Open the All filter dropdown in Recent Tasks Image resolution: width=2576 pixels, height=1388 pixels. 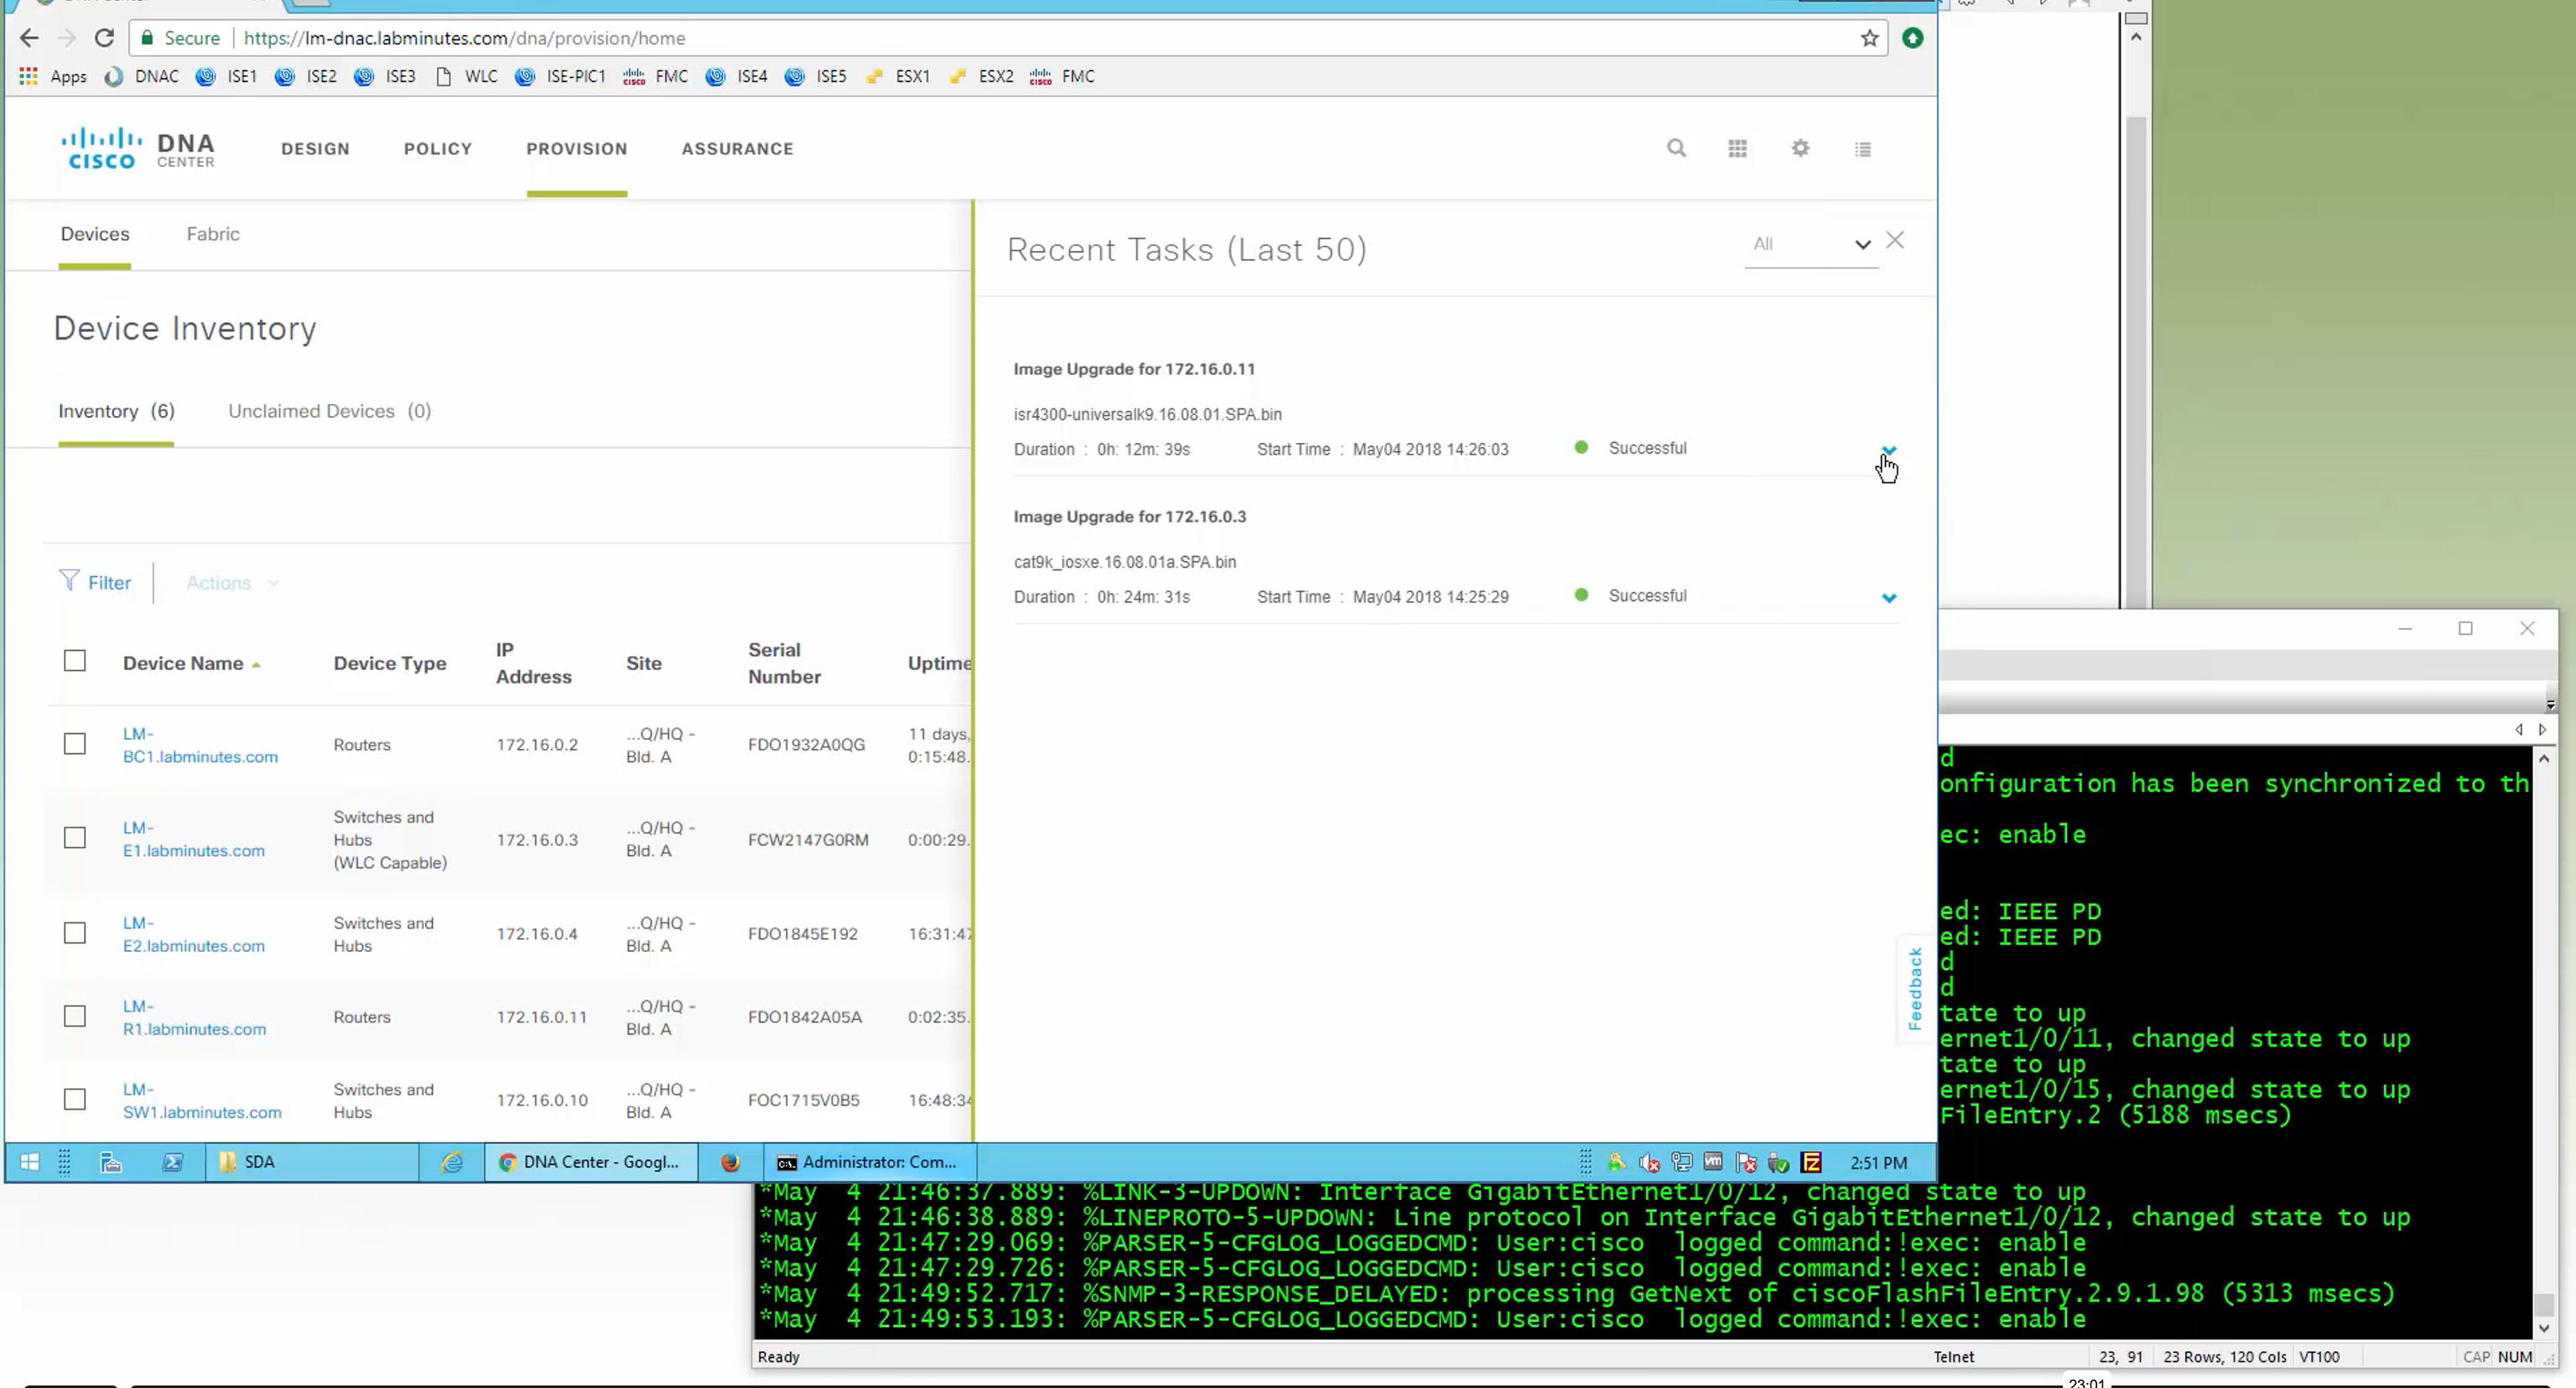1810,244
